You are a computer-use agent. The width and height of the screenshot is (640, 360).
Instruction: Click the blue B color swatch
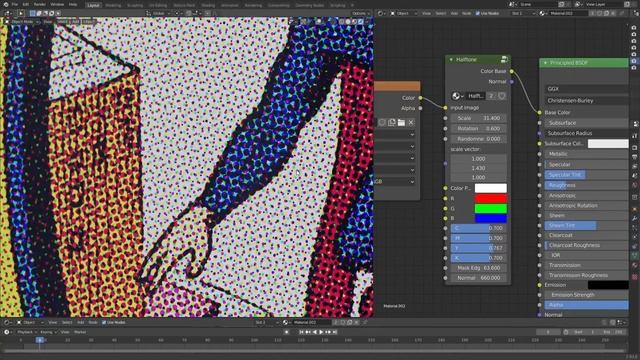[x=491, y=218]
